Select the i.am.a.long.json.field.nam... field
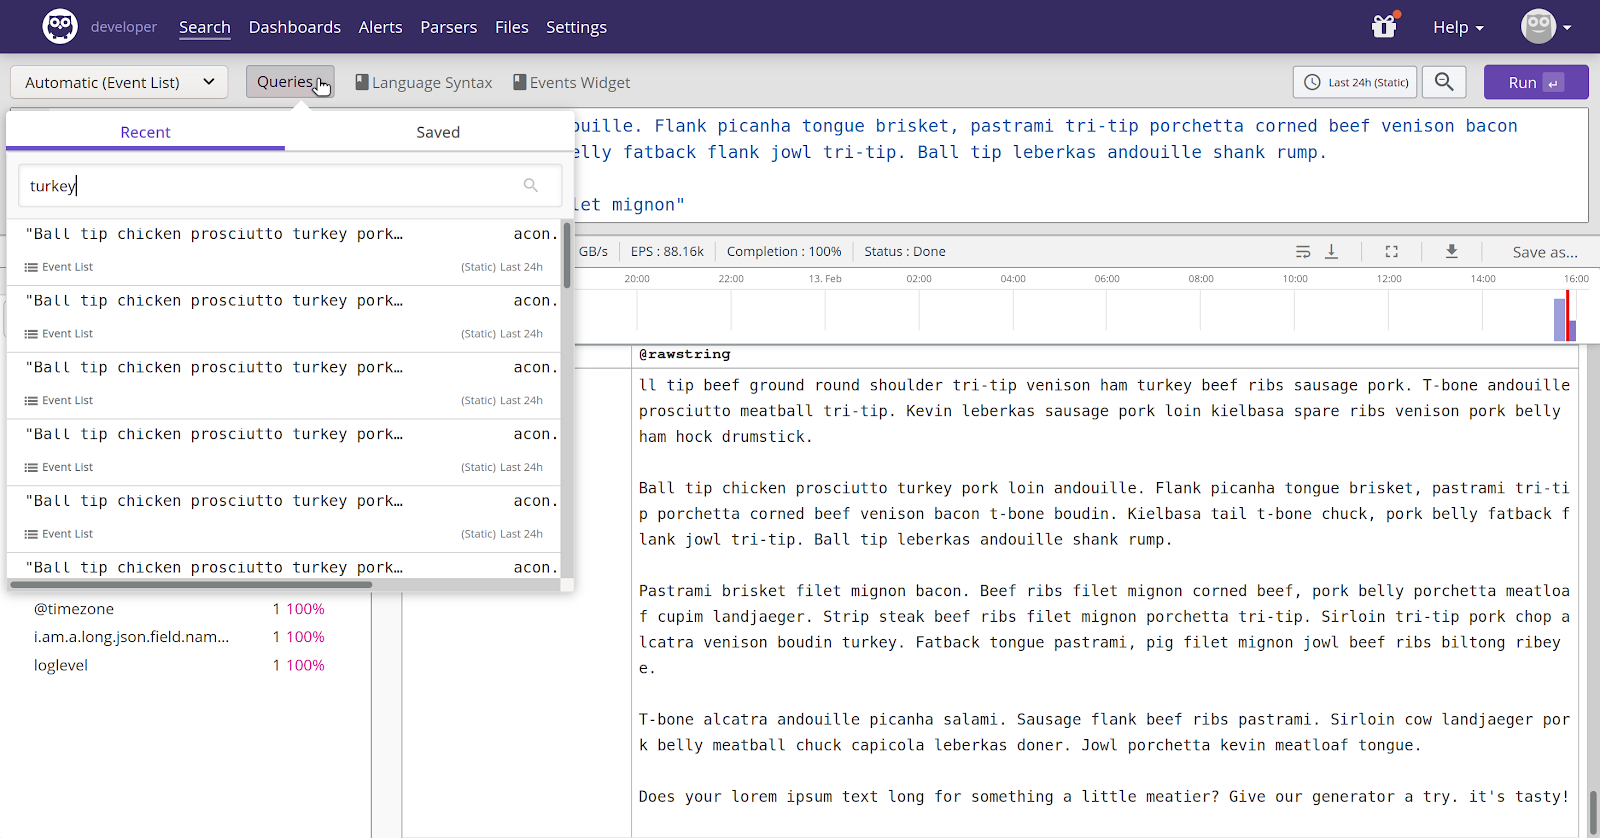The width and height of the screenshot is (1600, 838). coord(131,637)
